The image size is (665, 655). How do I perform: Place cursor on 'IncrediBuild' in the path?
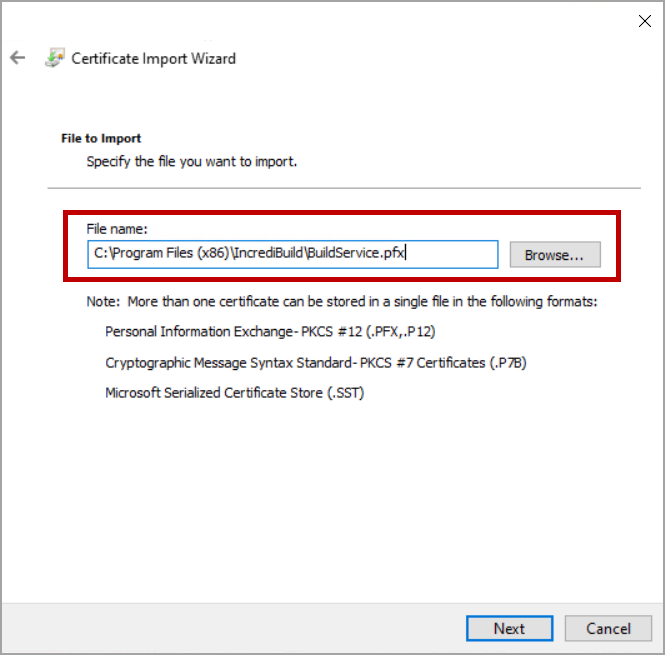click(x=270, y=254)
